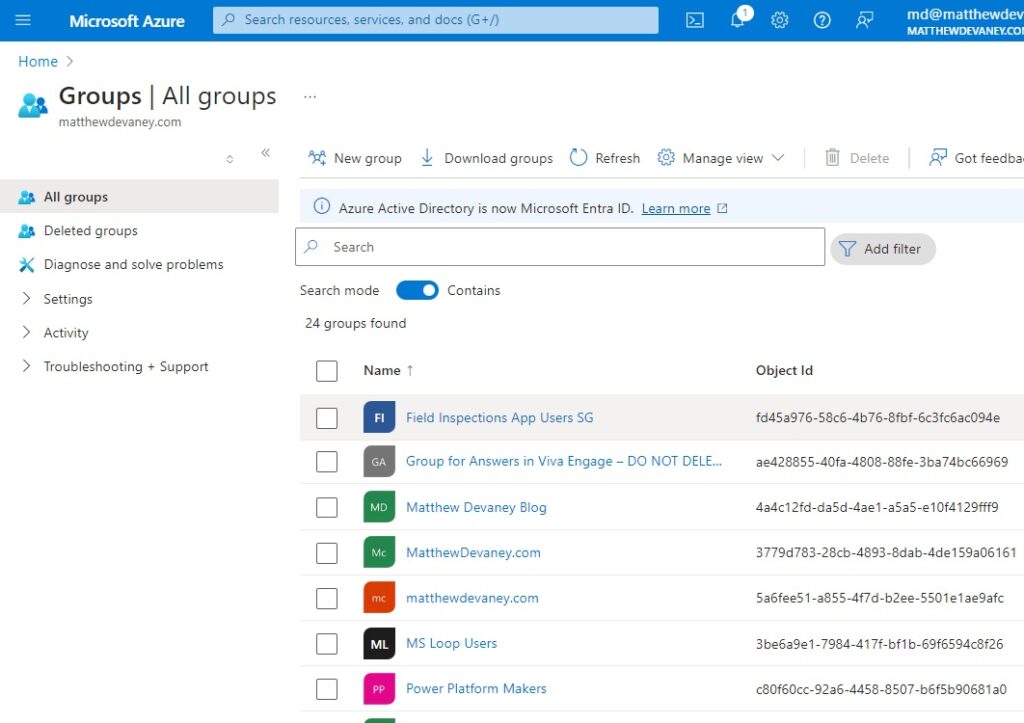1024x723 pixels.
Task: Click the Group for Answers GA avatar
Action: (x=379, y=462)
